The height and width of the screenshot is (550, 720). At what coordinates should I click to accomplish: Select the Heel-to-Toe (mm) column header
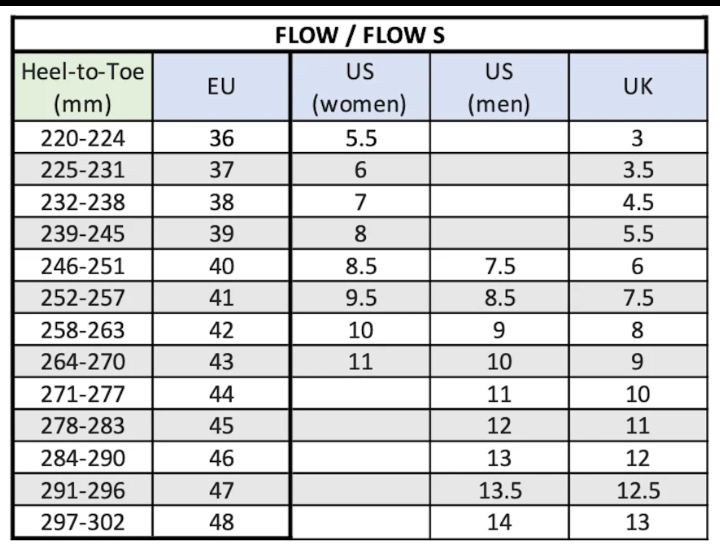(83, 87)
